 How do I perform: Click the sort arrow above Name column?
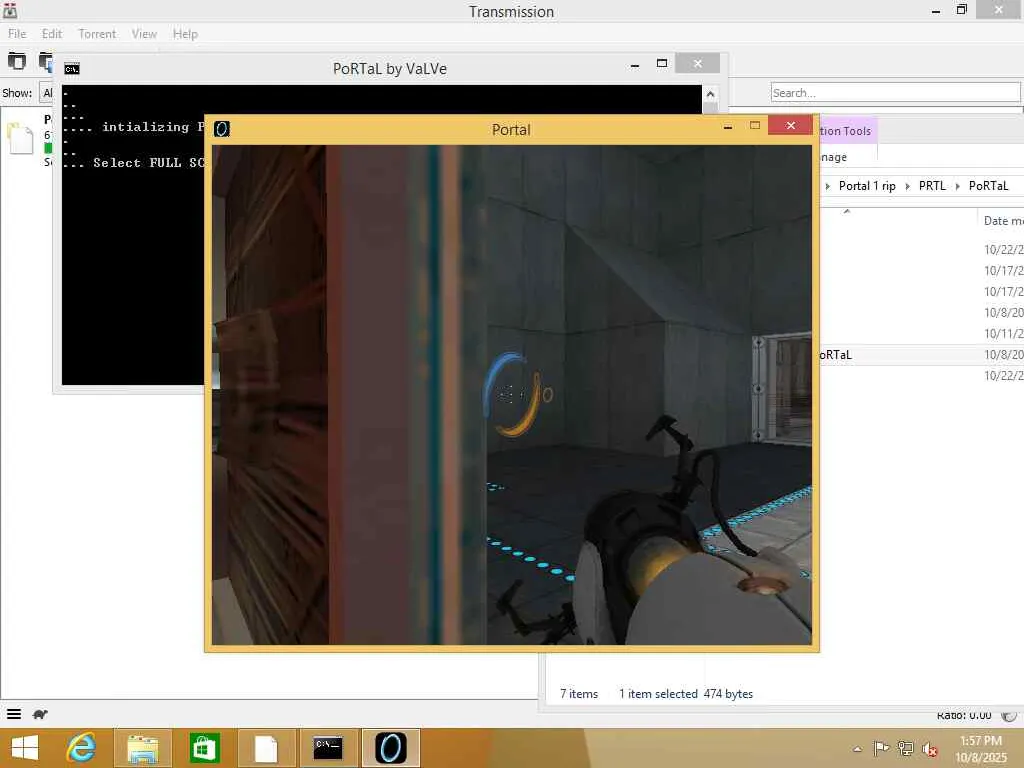(x=846, y=212)
